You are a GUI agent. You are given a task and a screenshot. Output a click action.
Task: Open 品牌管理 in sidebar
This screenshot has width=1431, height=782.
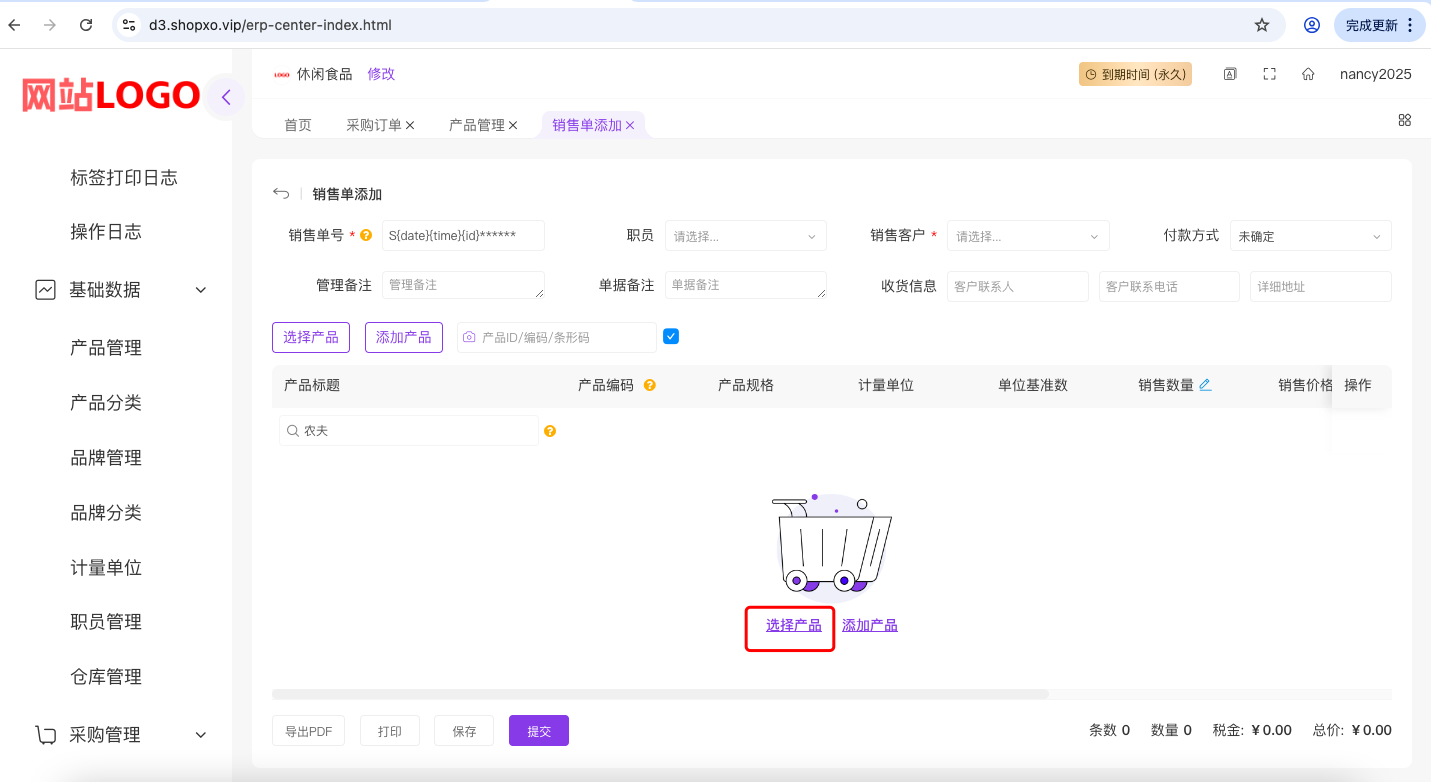tap(106, 458)
